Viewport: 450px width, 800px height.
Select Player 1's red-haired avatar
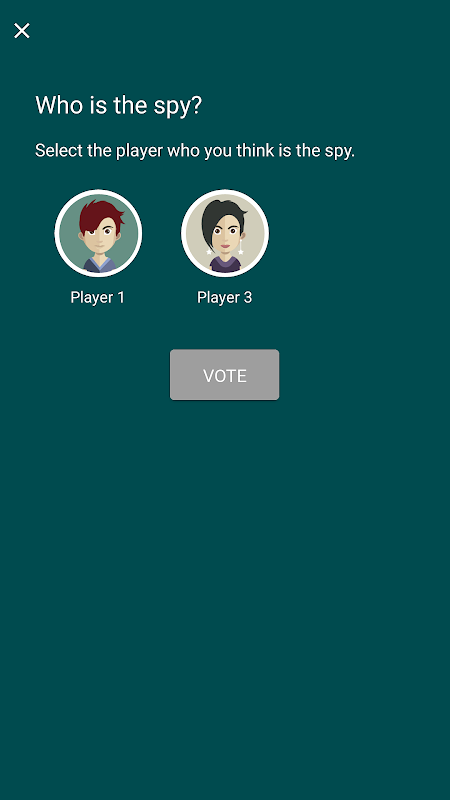point(98,233)
